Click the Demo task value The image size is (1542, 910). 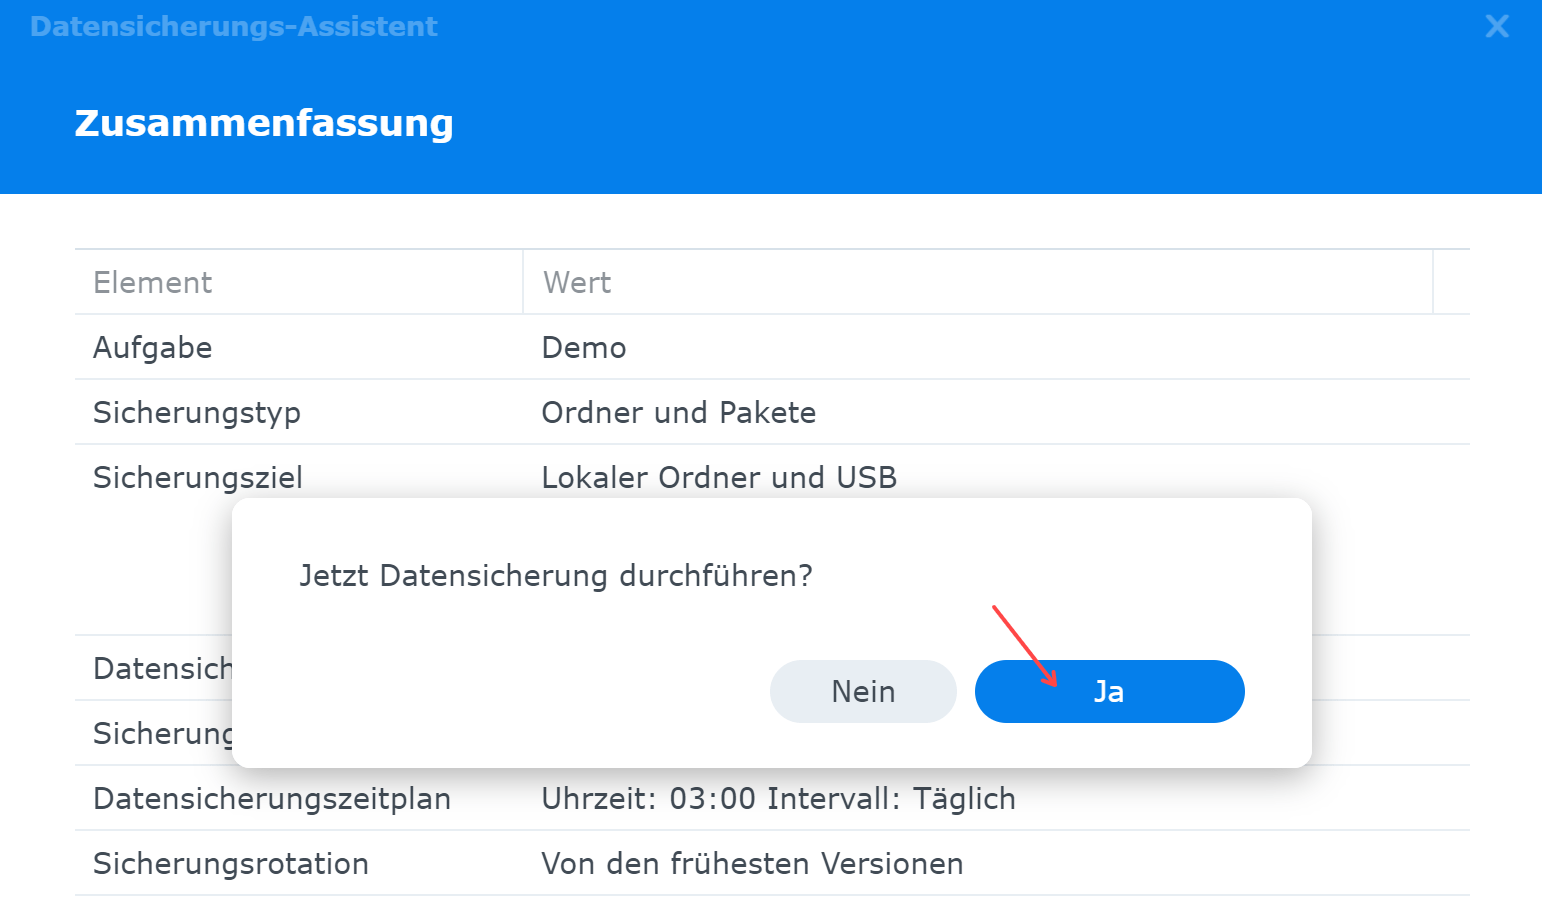coord(584,348)
